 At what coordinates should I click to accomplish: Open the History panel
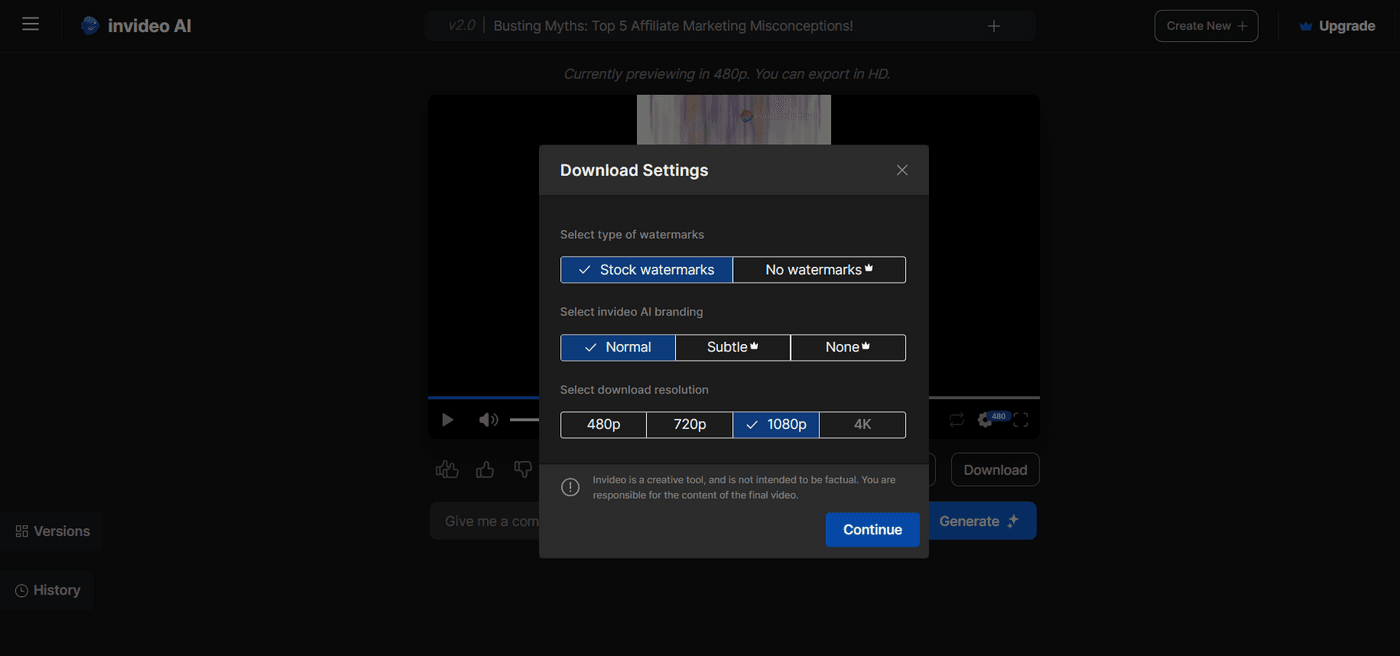47,590
